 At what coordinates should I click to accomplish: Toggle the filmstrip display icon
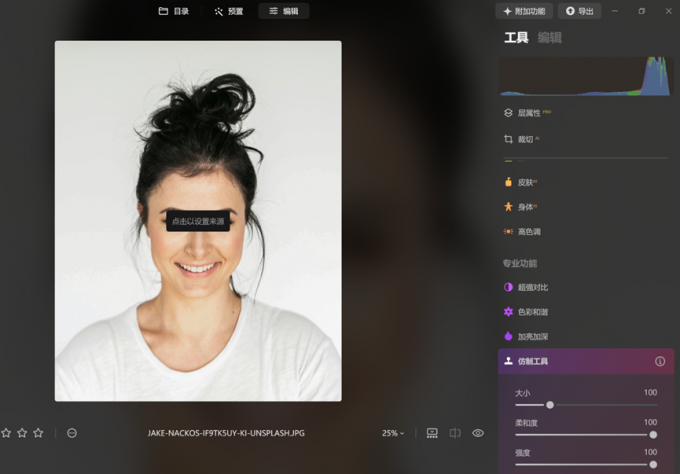point(432,433)
